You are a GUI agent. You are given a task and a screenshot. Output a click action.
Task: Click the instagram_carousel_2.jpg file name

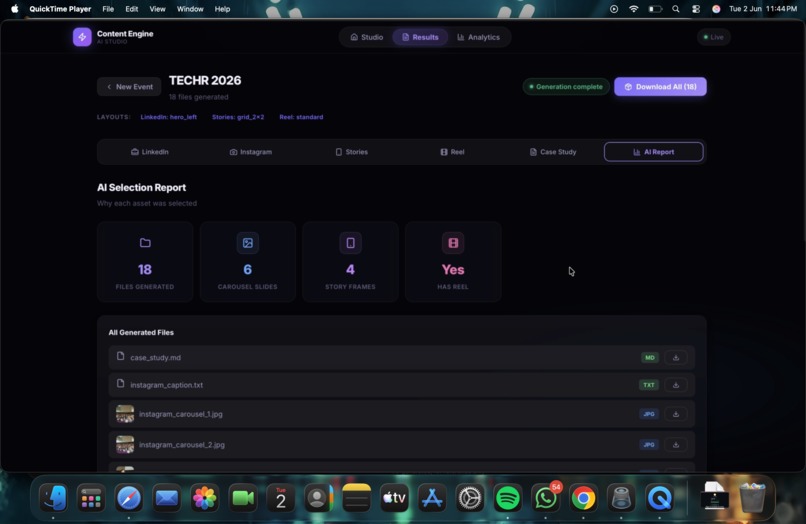point(182,445)
